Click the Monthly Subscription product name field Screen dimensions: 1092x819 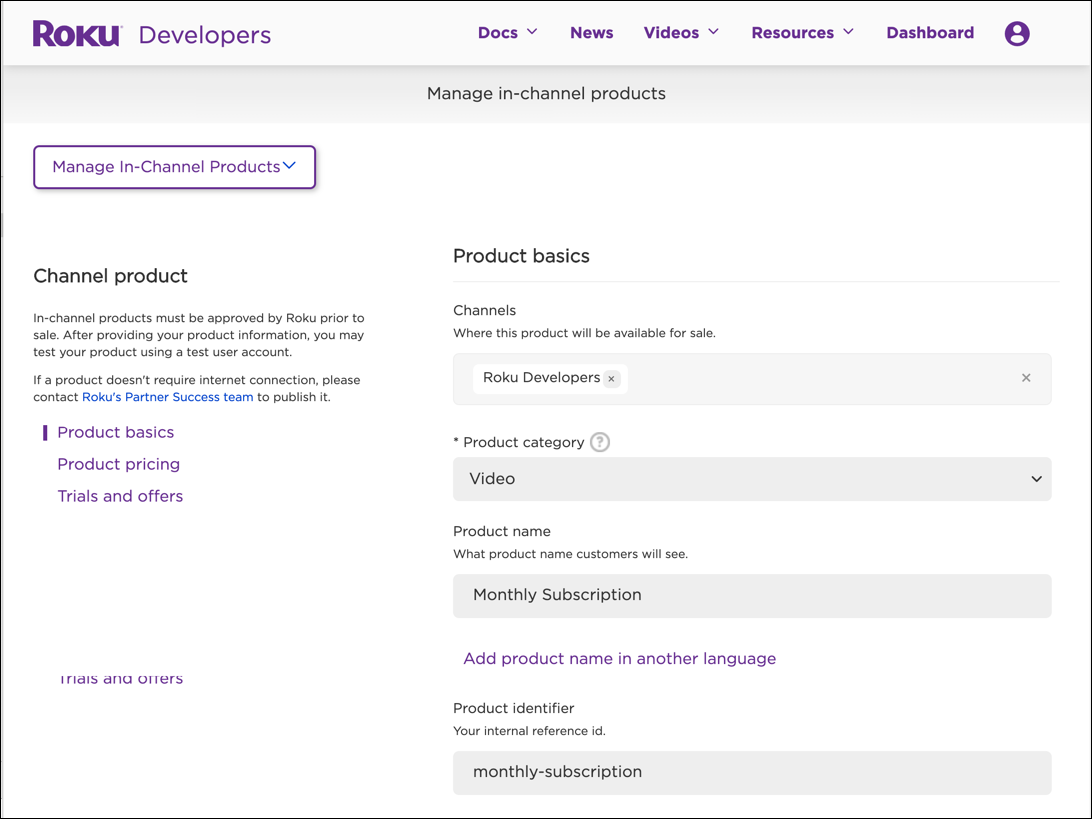point(752,594)
